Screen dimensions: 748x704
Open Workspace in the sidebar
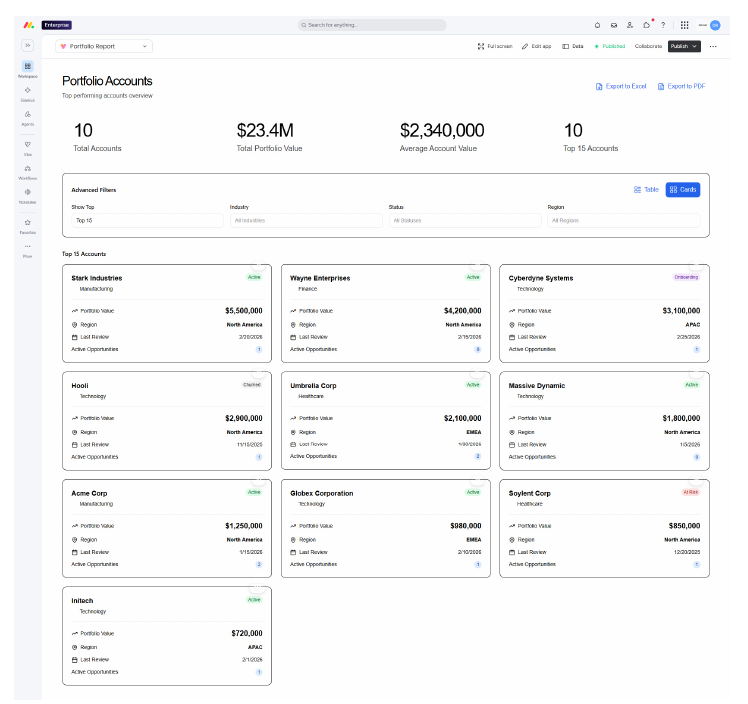pyautogui.click(x=28, y=69)
